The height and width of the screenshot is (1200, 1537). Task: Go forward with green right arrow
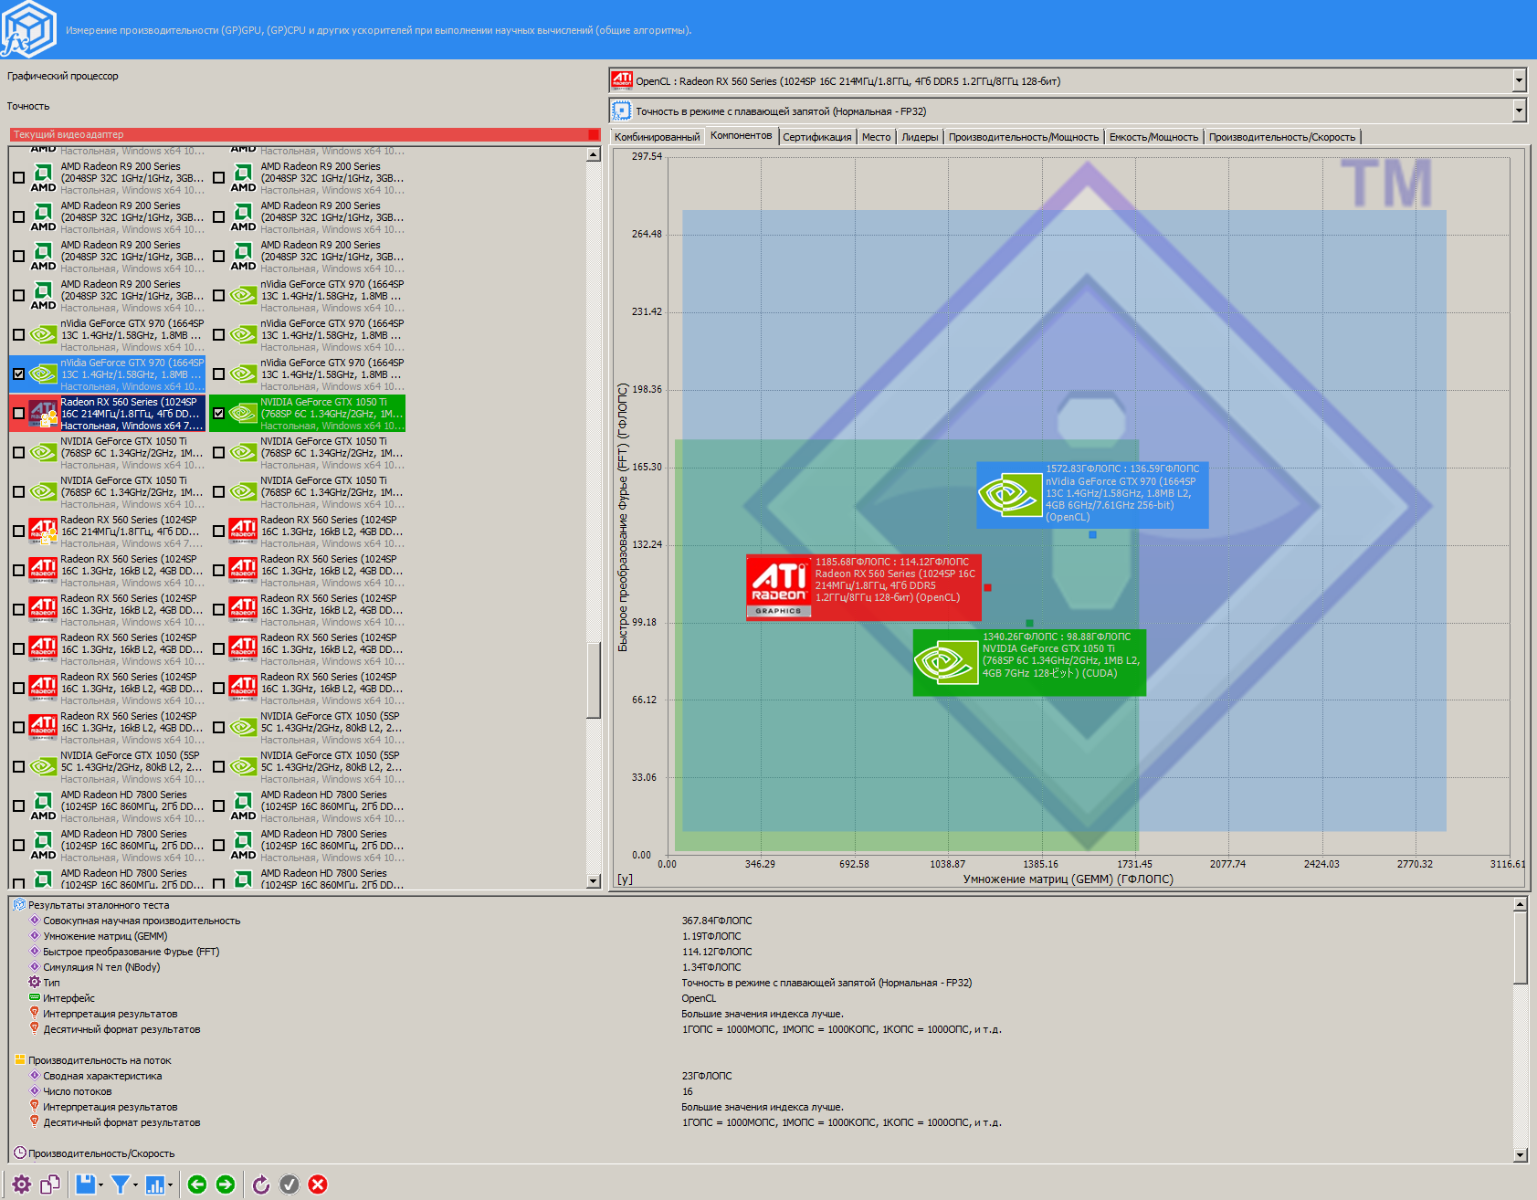[x=226, y=1185]
